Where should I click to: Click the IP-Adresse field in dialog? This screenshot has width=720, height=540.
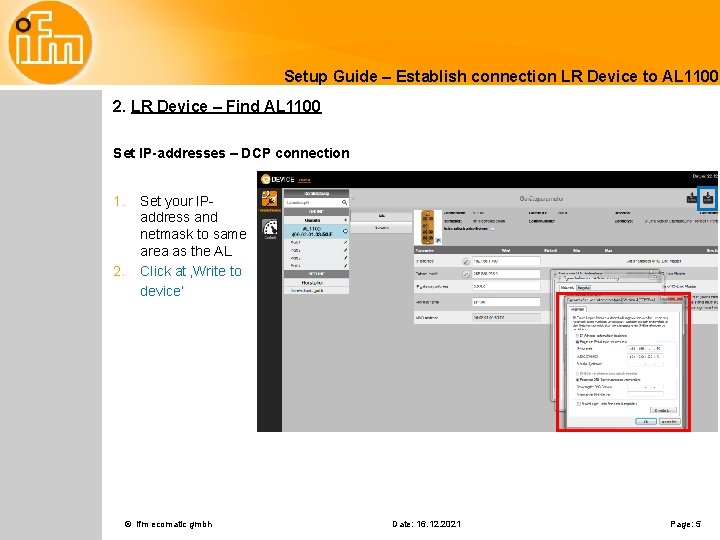pos(645,349)
